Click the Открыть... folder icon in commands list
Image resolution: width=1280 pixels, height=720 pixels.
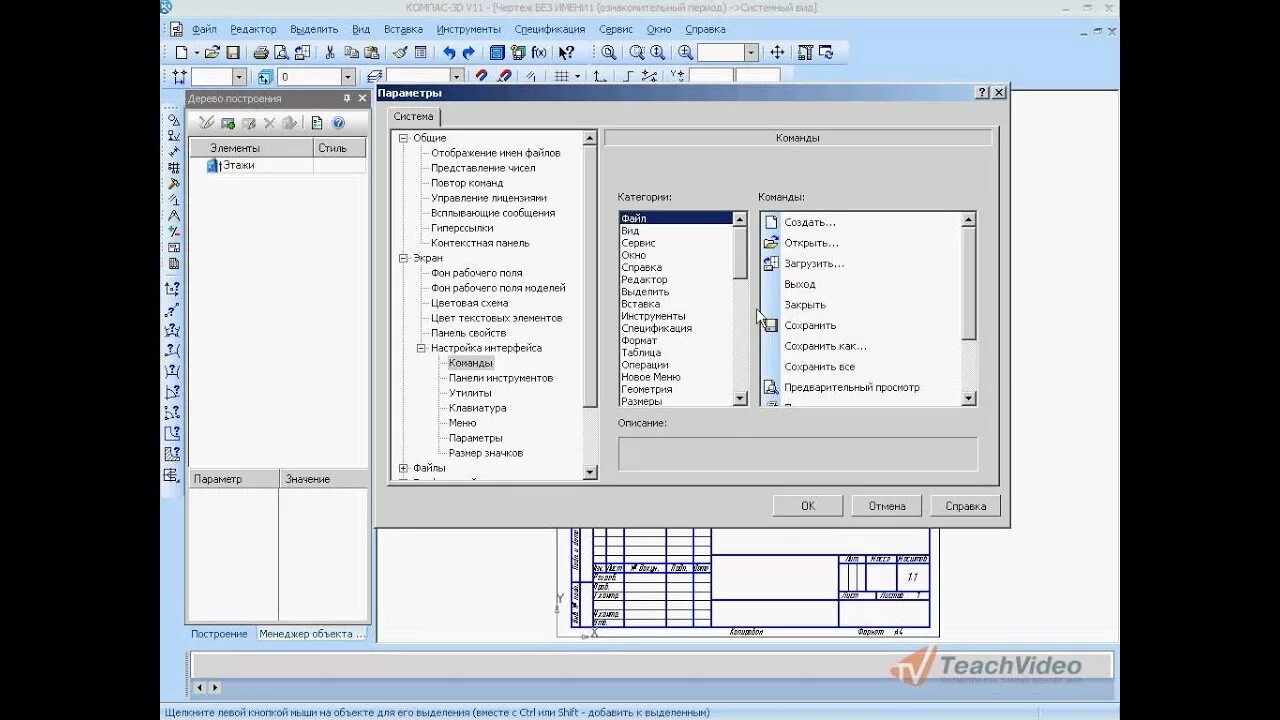click(x=770, y=243)
